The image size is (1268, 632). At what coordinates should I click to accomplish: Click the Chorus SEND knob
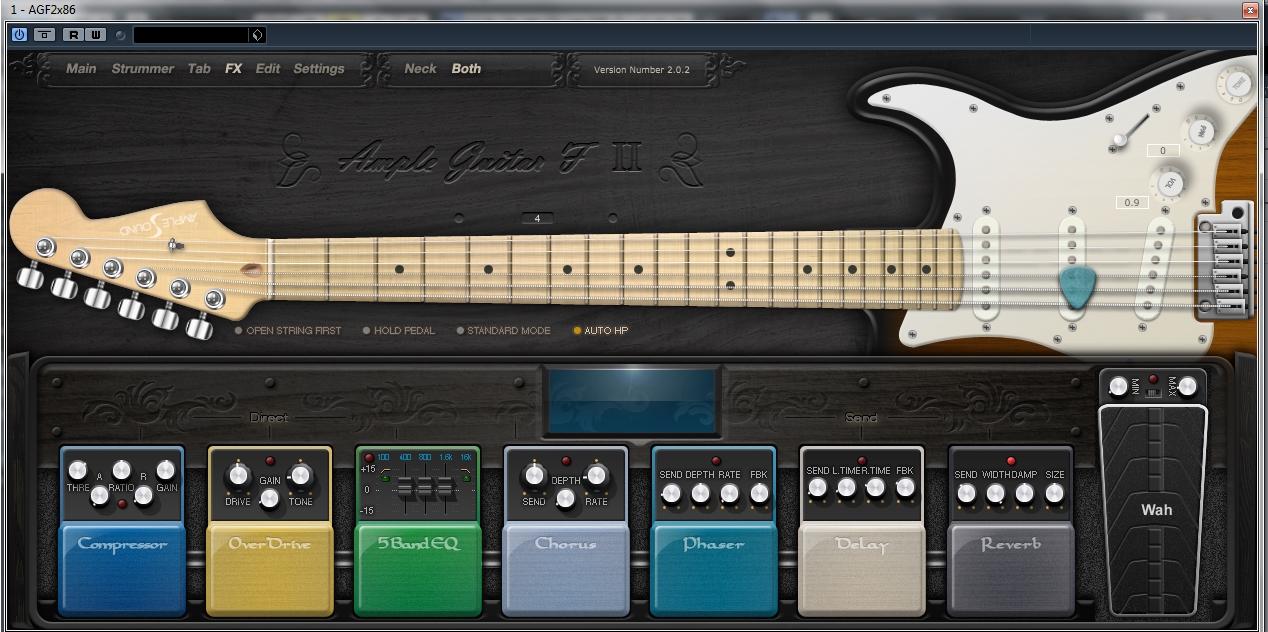(x=534, y=475)
